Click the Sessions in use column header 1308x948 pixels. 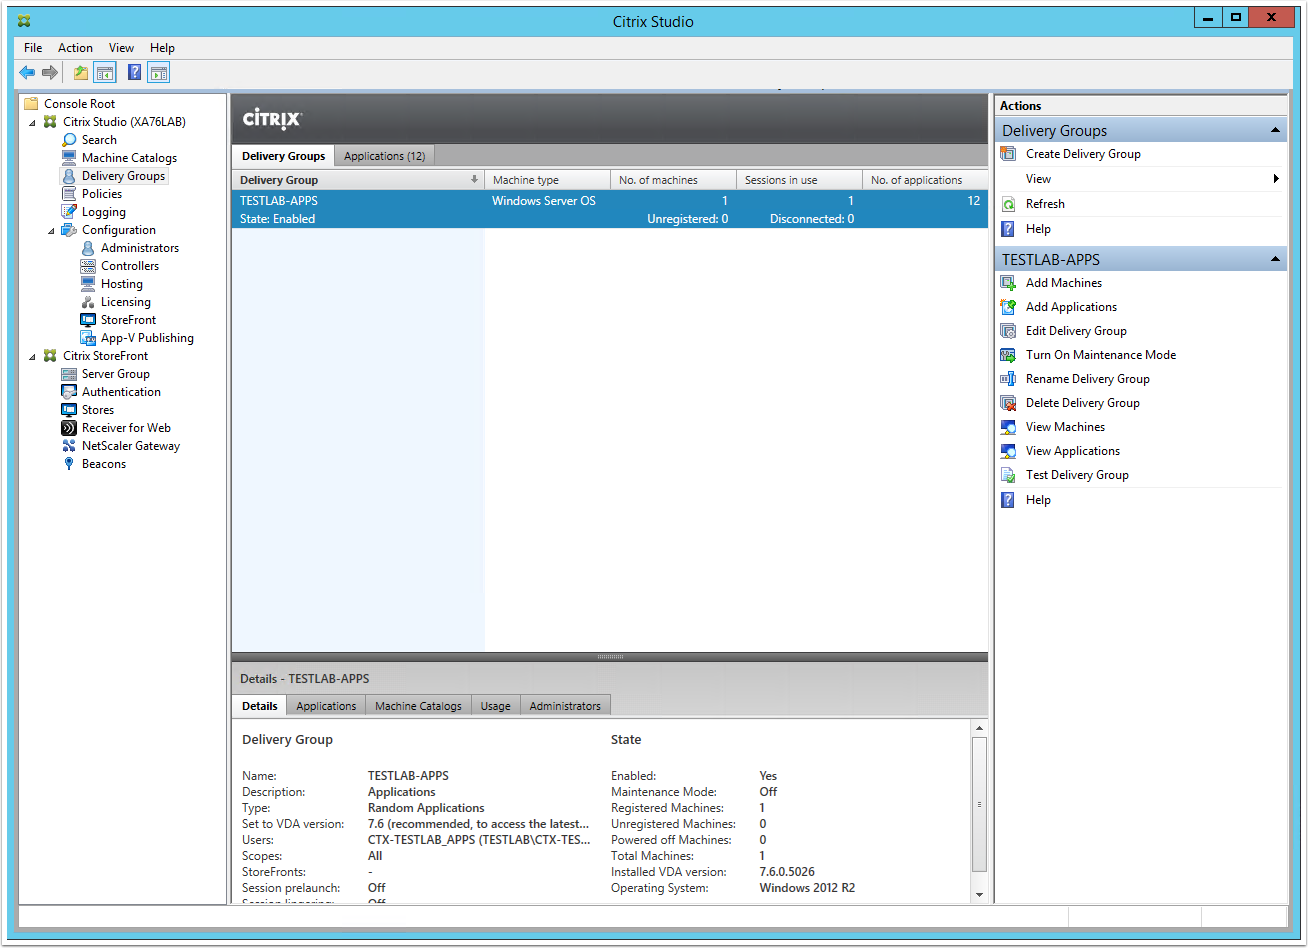pos(799,180)
